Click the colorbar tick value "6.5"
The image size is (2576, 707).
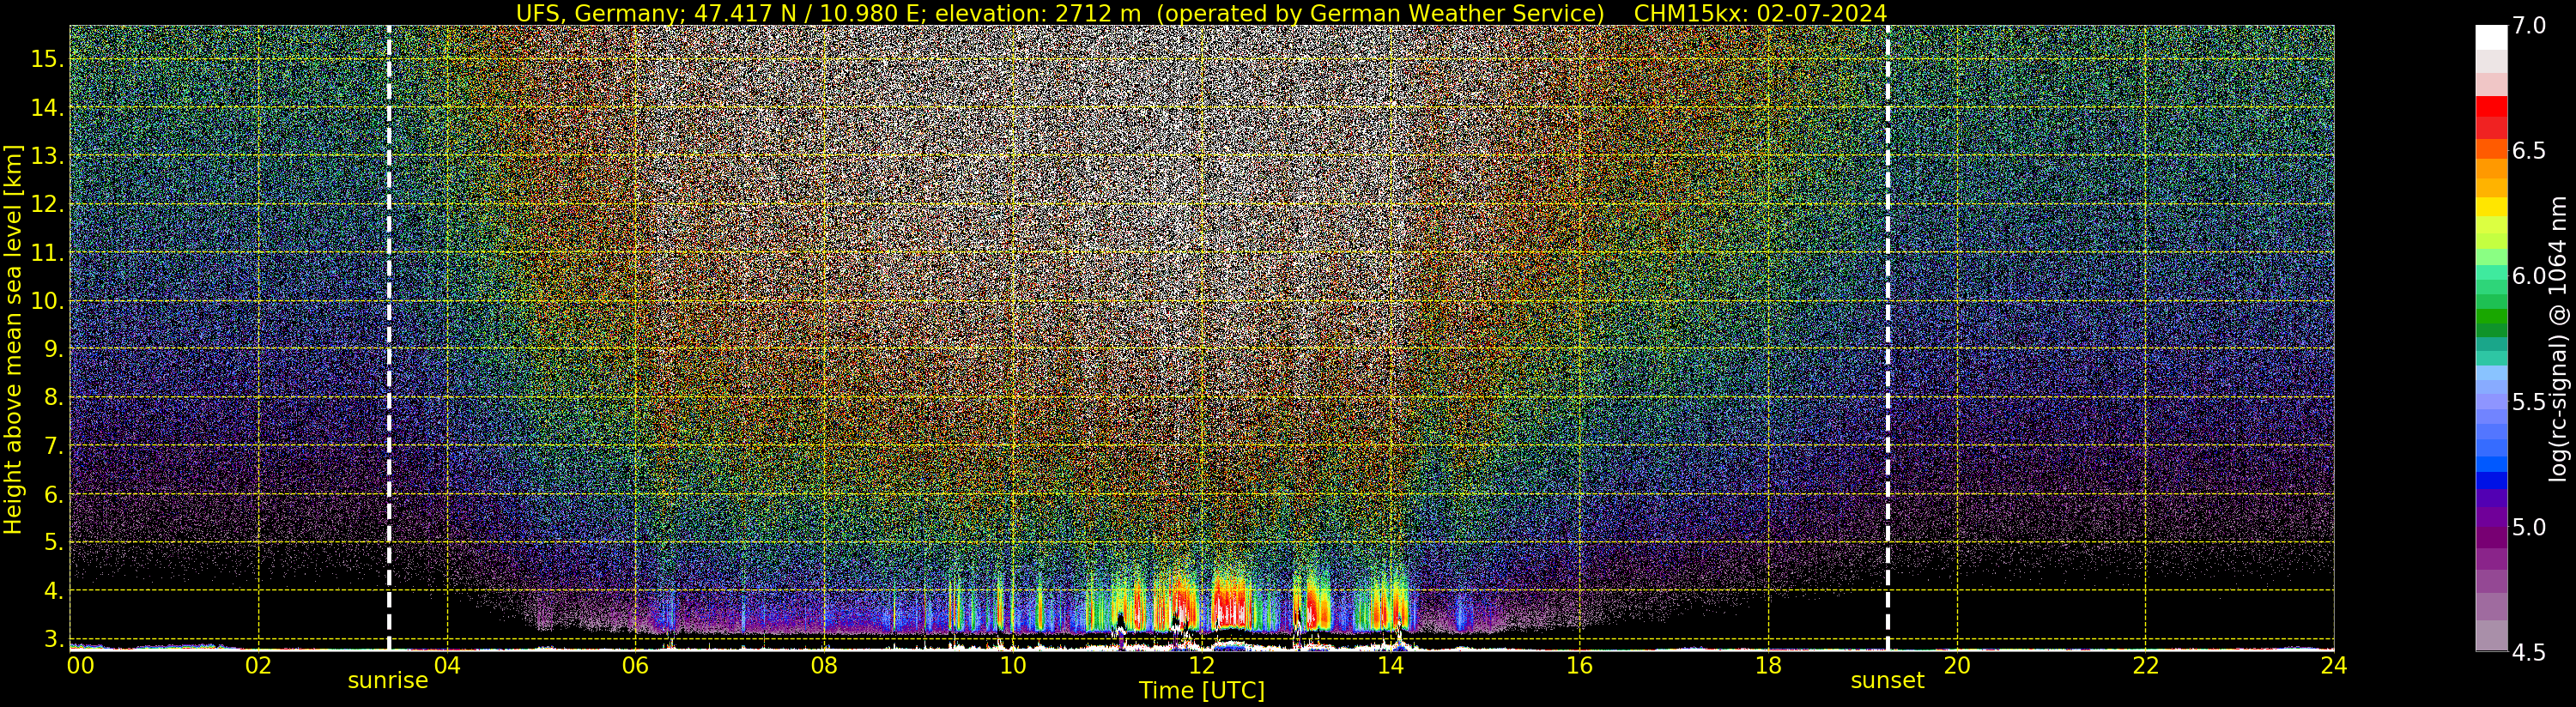pyautogui.click(x=2528, y=151)
